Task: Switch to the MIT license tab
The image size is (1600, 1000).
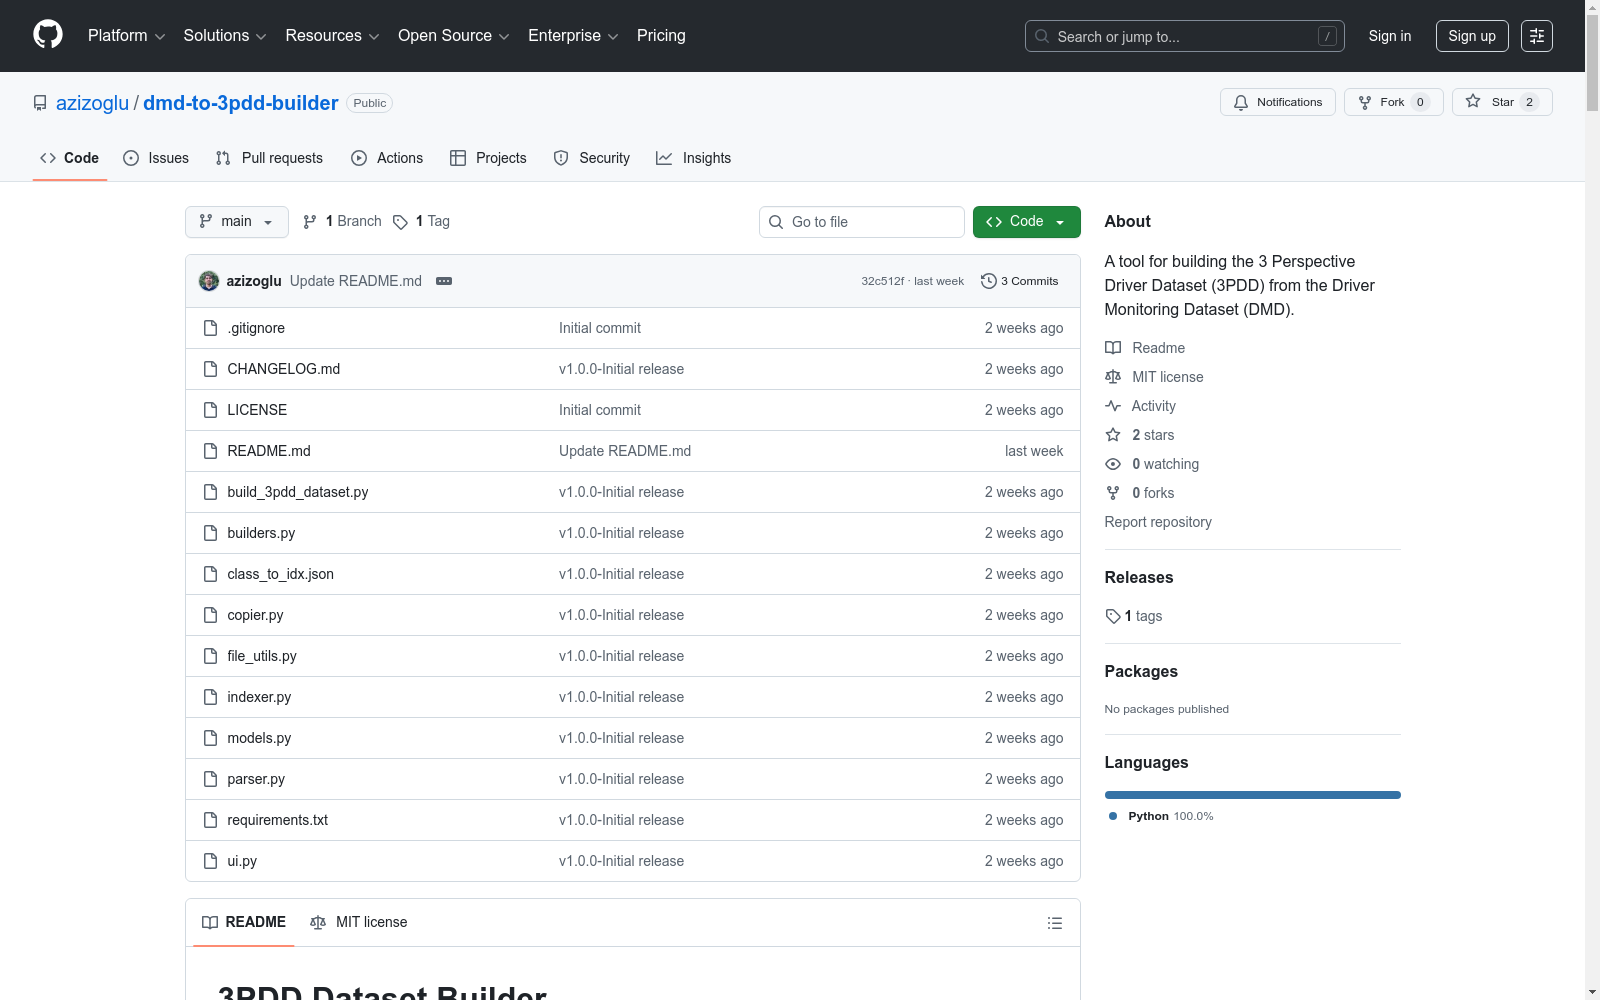Action: (x=359, y=922)
